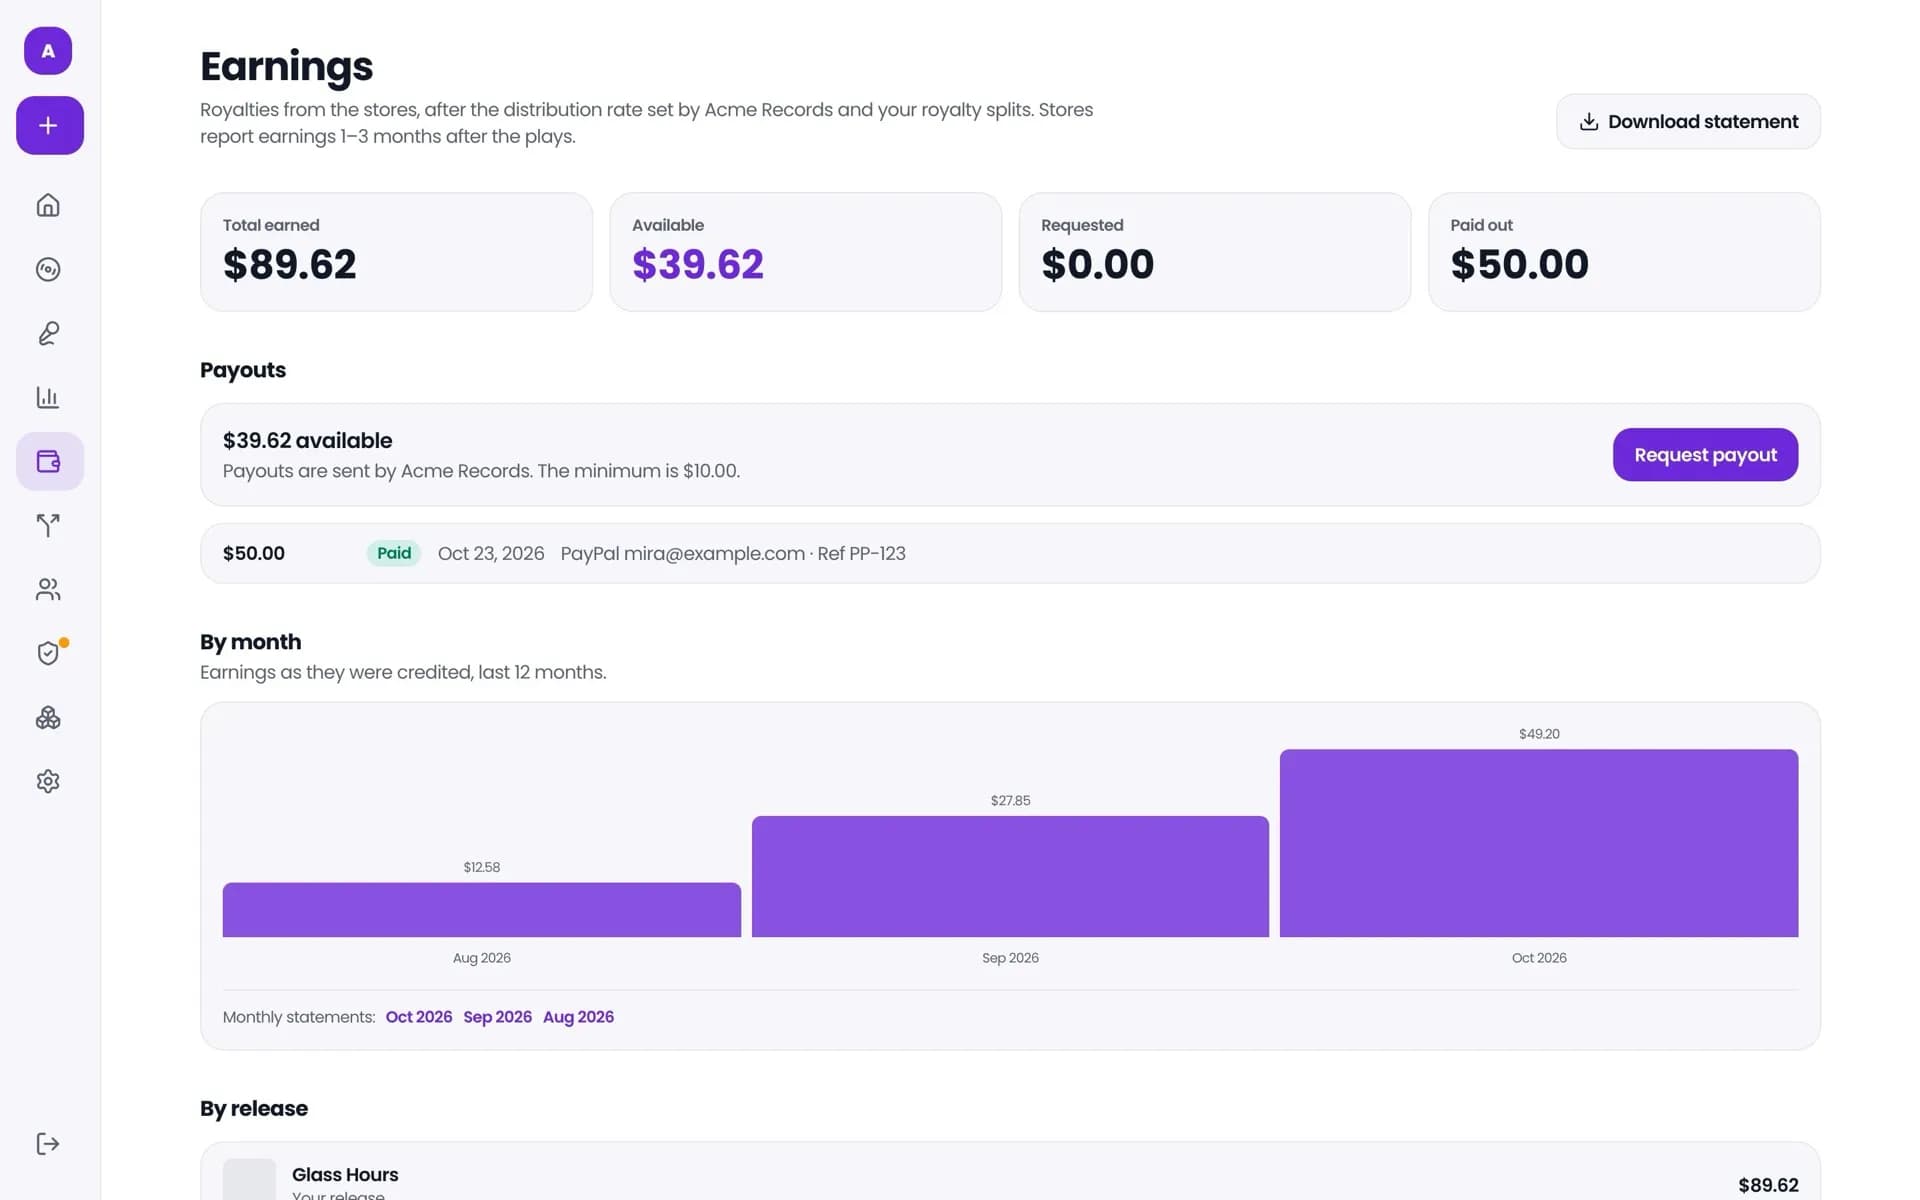Click PayPal mira@example.com reference text

733,553
